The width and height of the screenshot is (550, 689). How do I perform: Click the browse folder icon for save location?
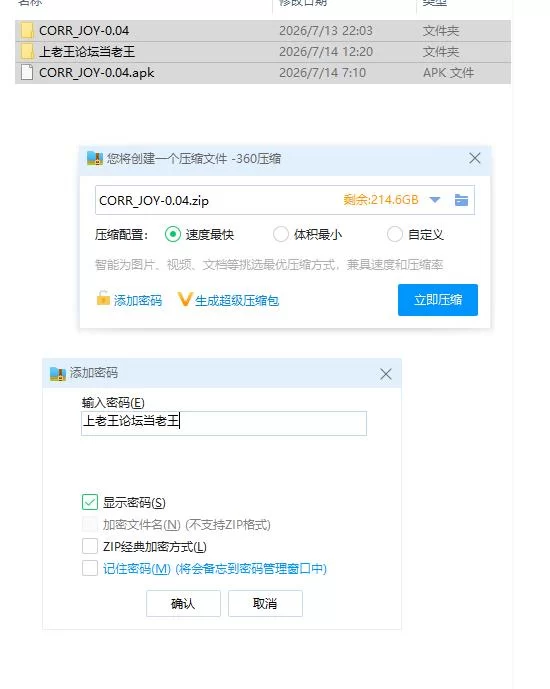[x=461, y=200]
